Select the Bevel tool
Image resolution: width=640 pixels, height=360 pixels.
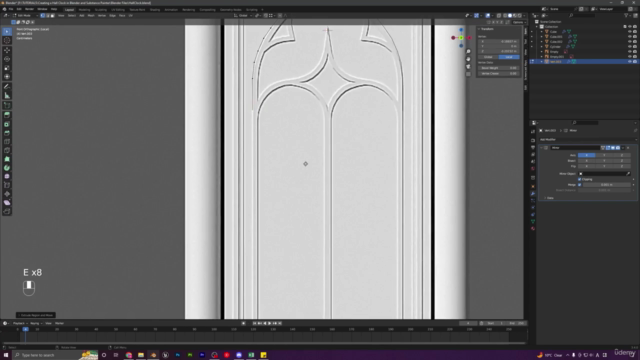click(x=7, y=133)
